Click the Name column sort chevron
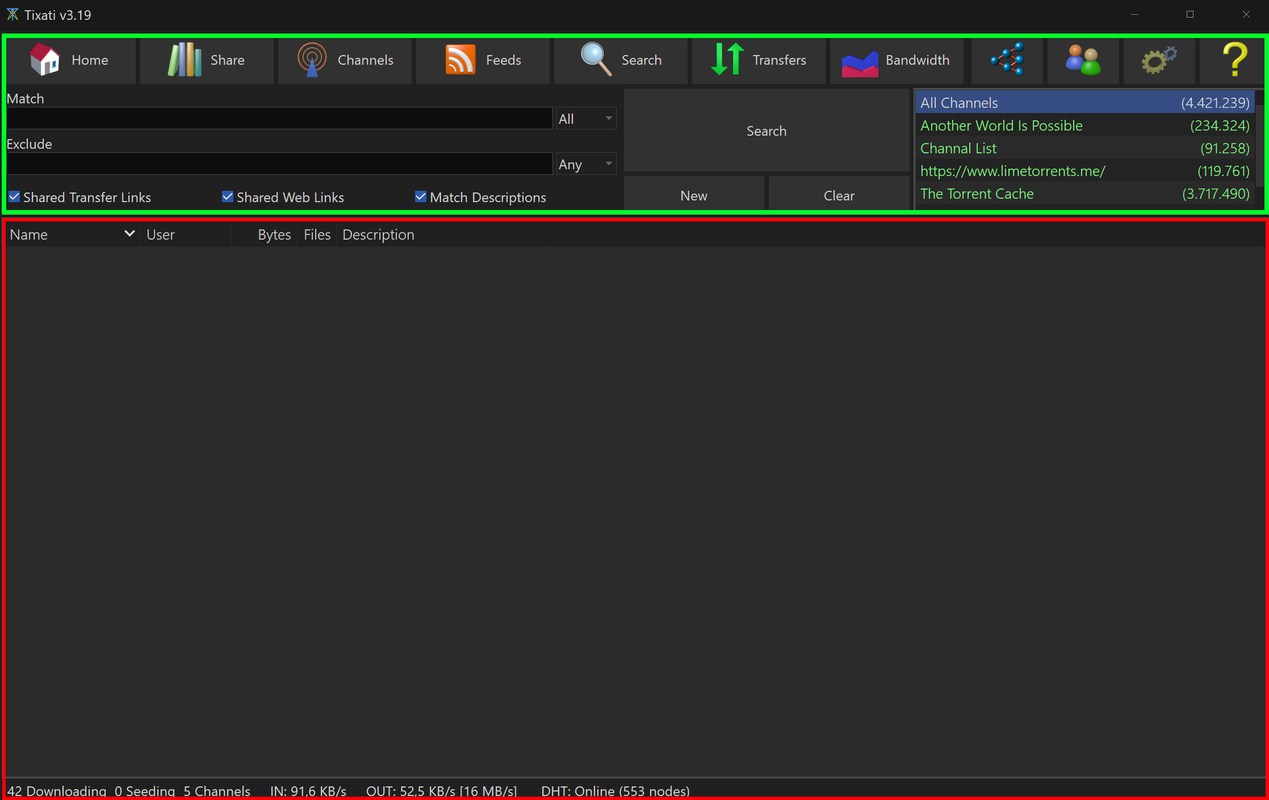This screenshot has height=800, width=1269. pyautogui.click(x=129, y=234)
